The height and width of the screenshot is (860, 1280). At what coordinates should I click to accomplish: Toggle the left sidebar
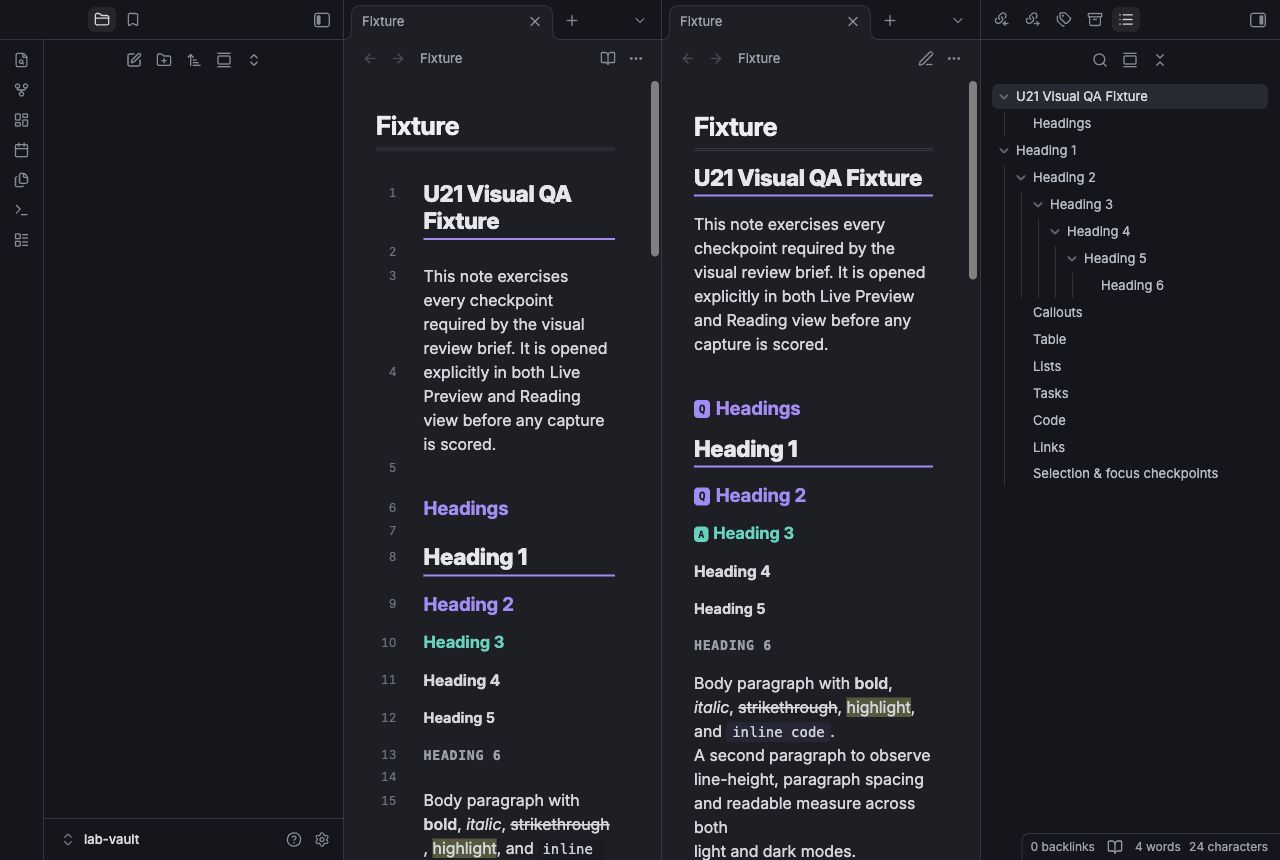point(322,20)
